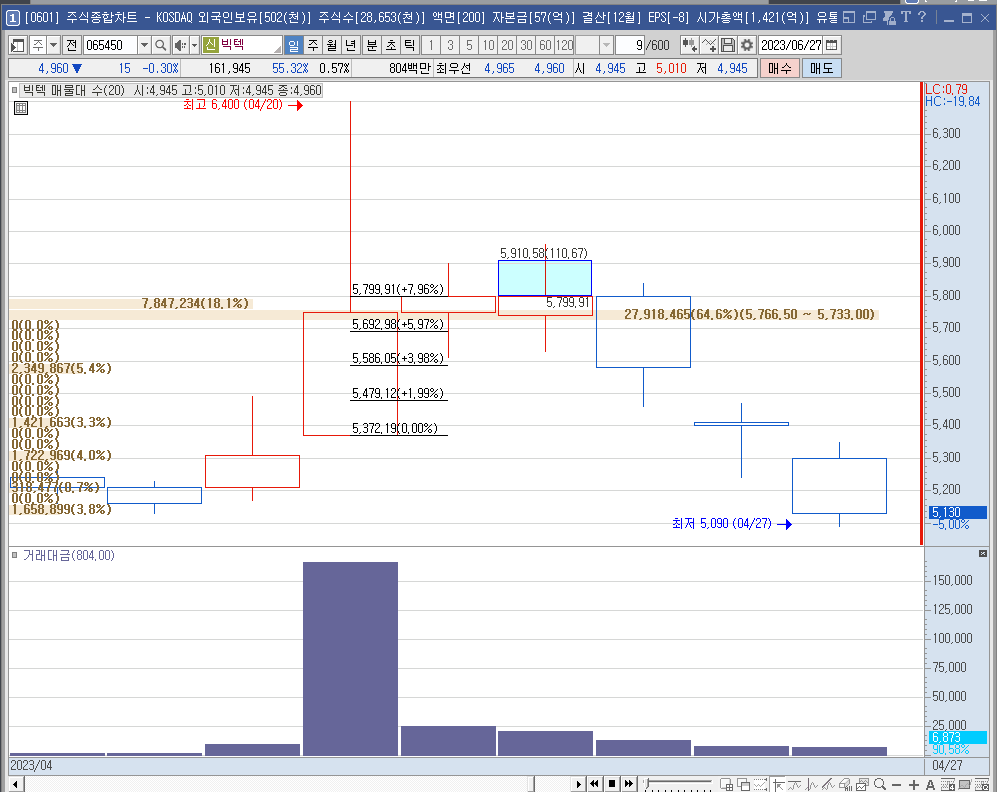Image resolution: width=997 pixels, height=792 pixels.
Task: Click the playback speed slider handle
Action: pos(645,782)
